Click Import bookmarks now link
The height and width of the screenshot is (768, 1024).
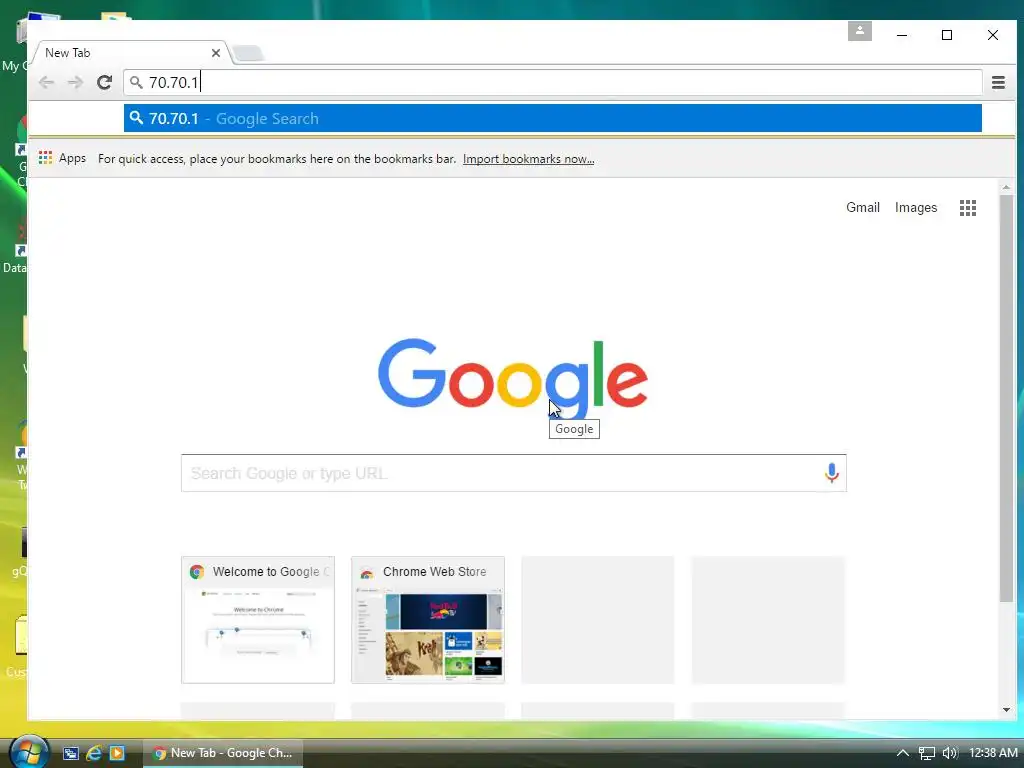[528, 159]
